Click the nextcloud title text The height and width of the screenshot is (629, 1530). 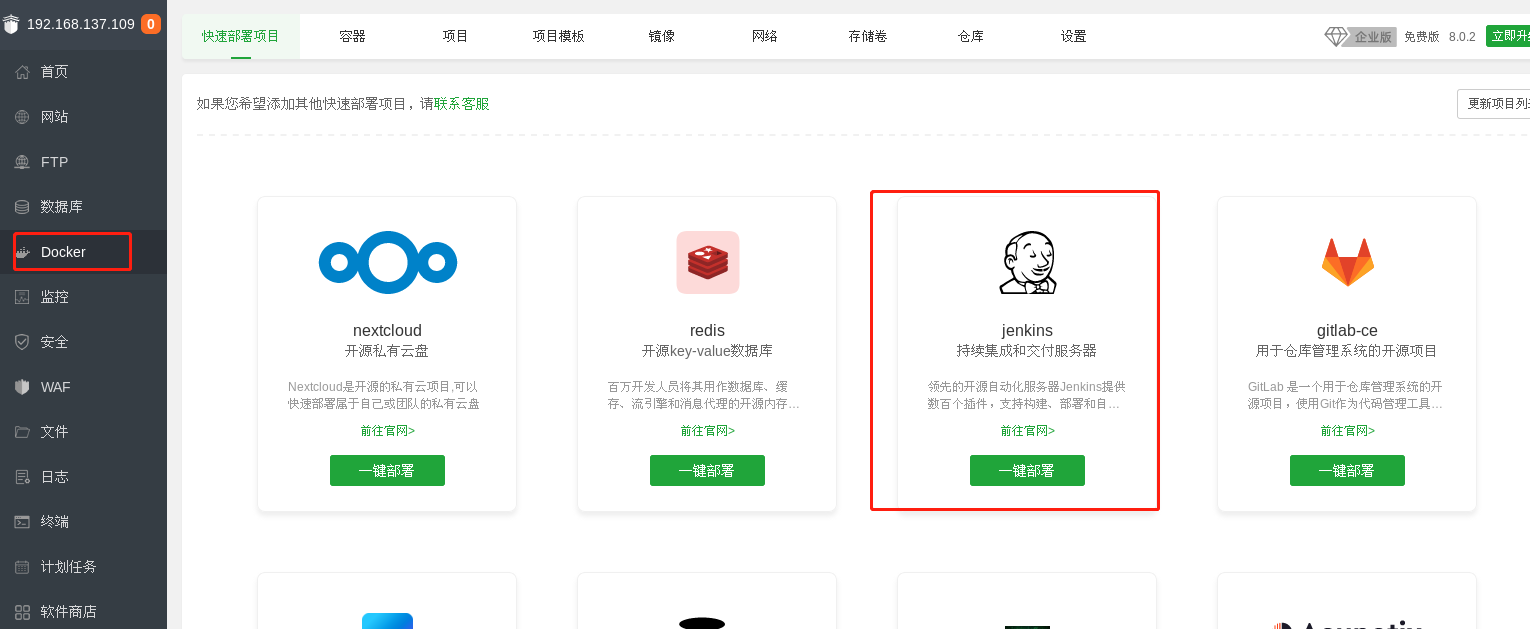pyautogui.click(x=387, y=331)
